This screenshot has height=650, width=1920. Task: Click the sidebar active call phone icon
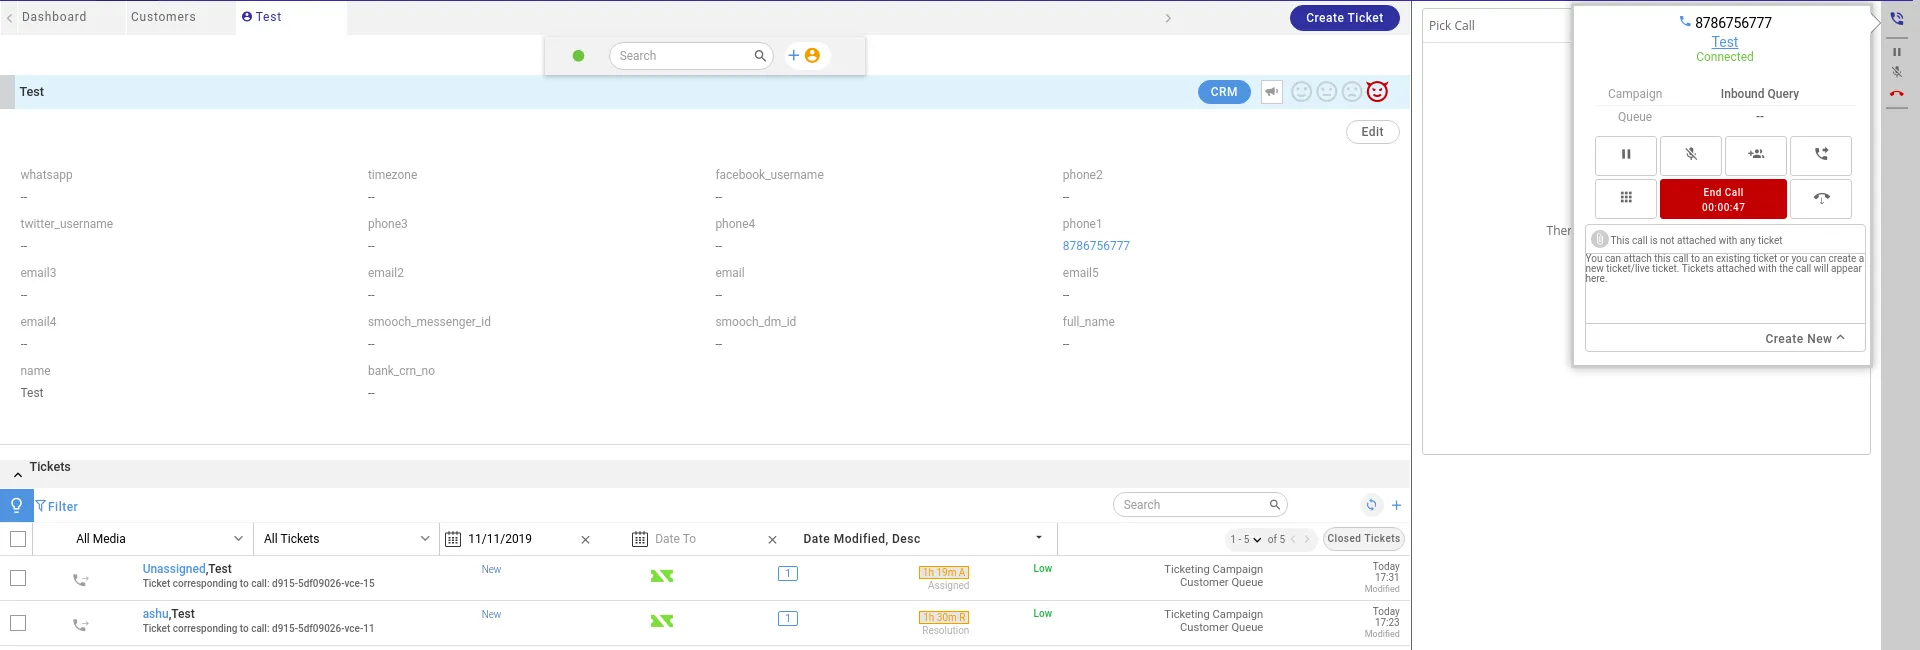coord(1897,18)
